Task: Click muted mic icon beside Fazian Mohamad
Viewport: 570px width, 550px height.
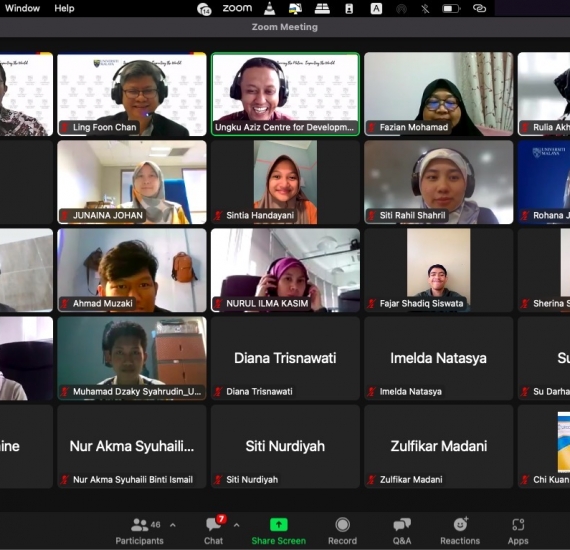Action: (x=372, y=127)
